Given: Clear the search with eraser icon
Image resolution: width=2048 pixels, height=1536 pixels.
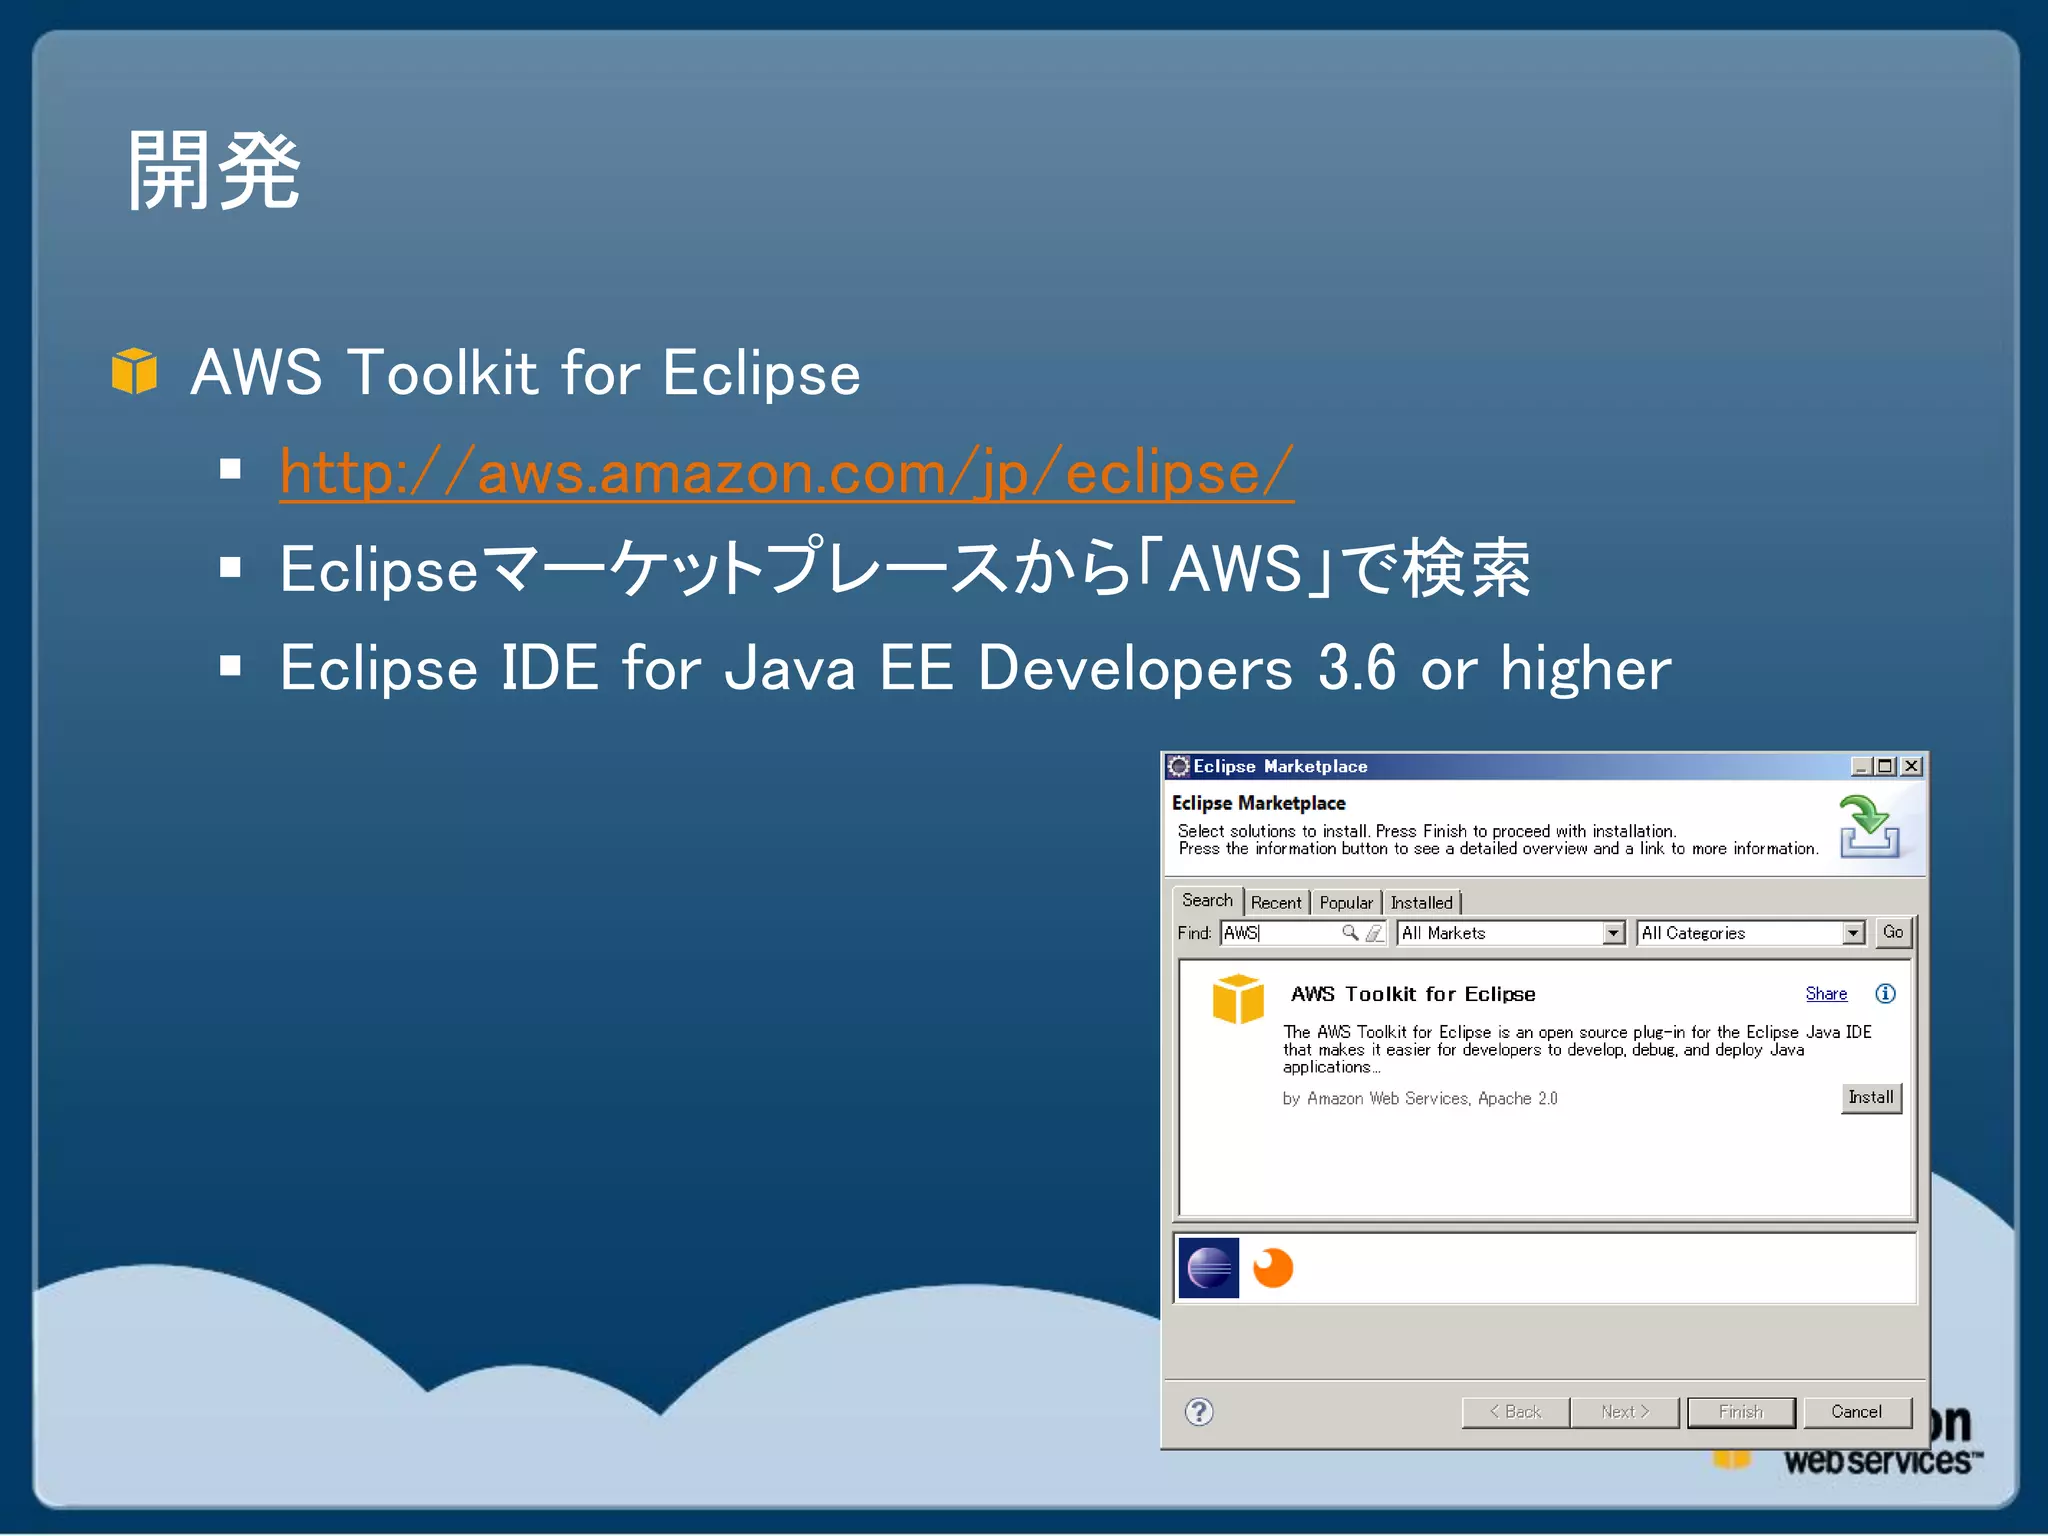Looking at the screenshot, I should (x=1375, y=933).
